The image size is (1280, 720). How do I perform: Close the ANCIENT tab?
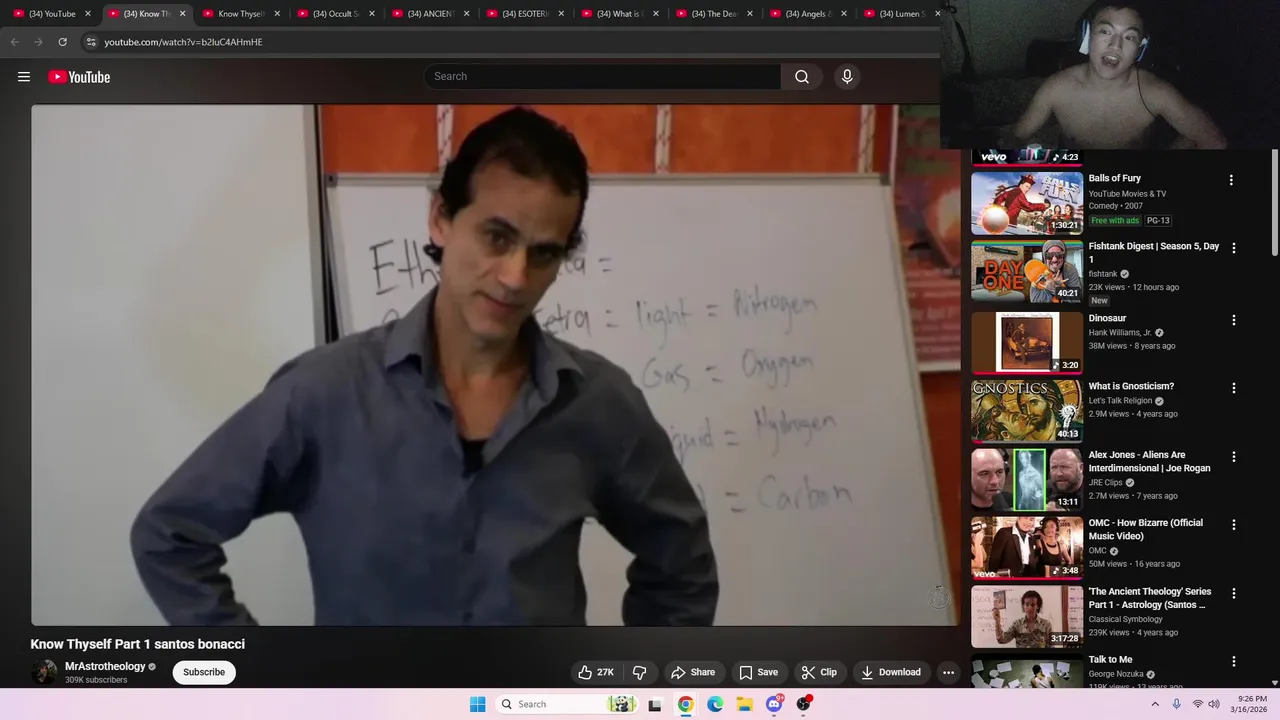[x=467, y=14]
